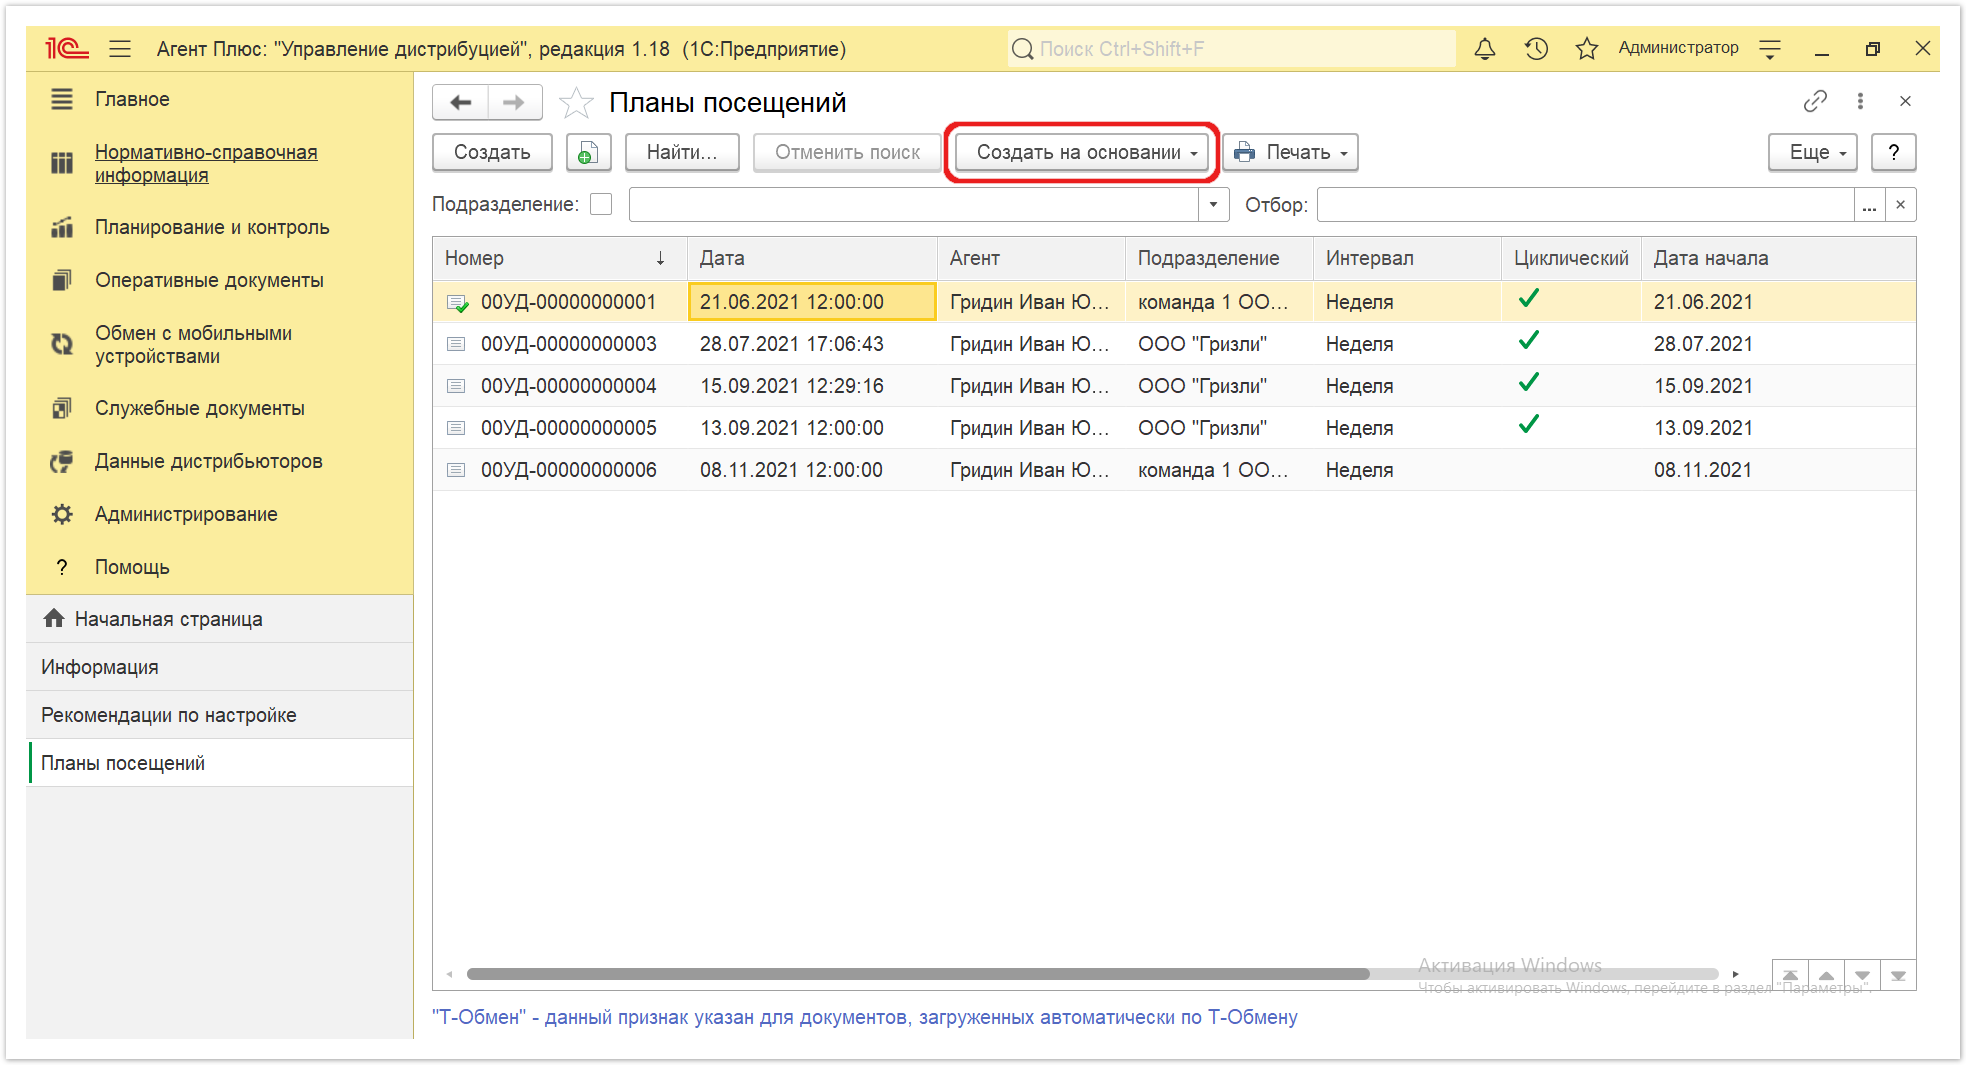The width and height of the screenshot is (1966, 1065).
Task: Navigate back with the left arrow
Action: (x=461, y=102)
